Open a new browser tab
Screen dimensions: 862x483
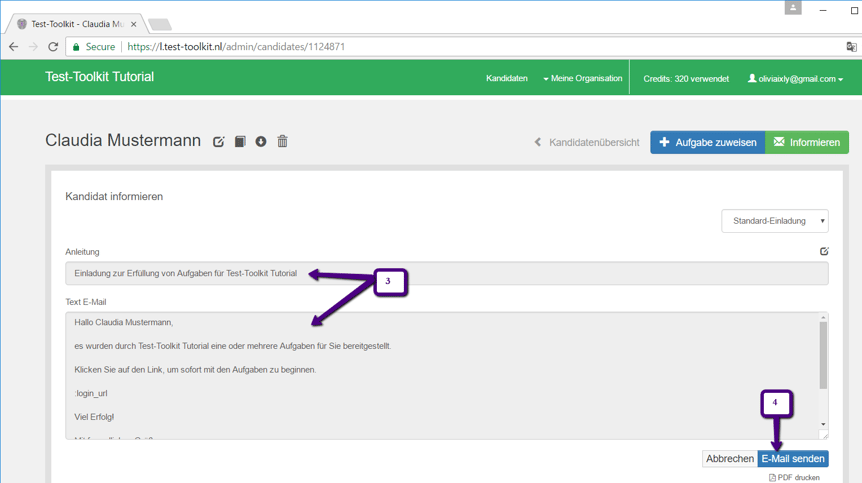point(160,25)
